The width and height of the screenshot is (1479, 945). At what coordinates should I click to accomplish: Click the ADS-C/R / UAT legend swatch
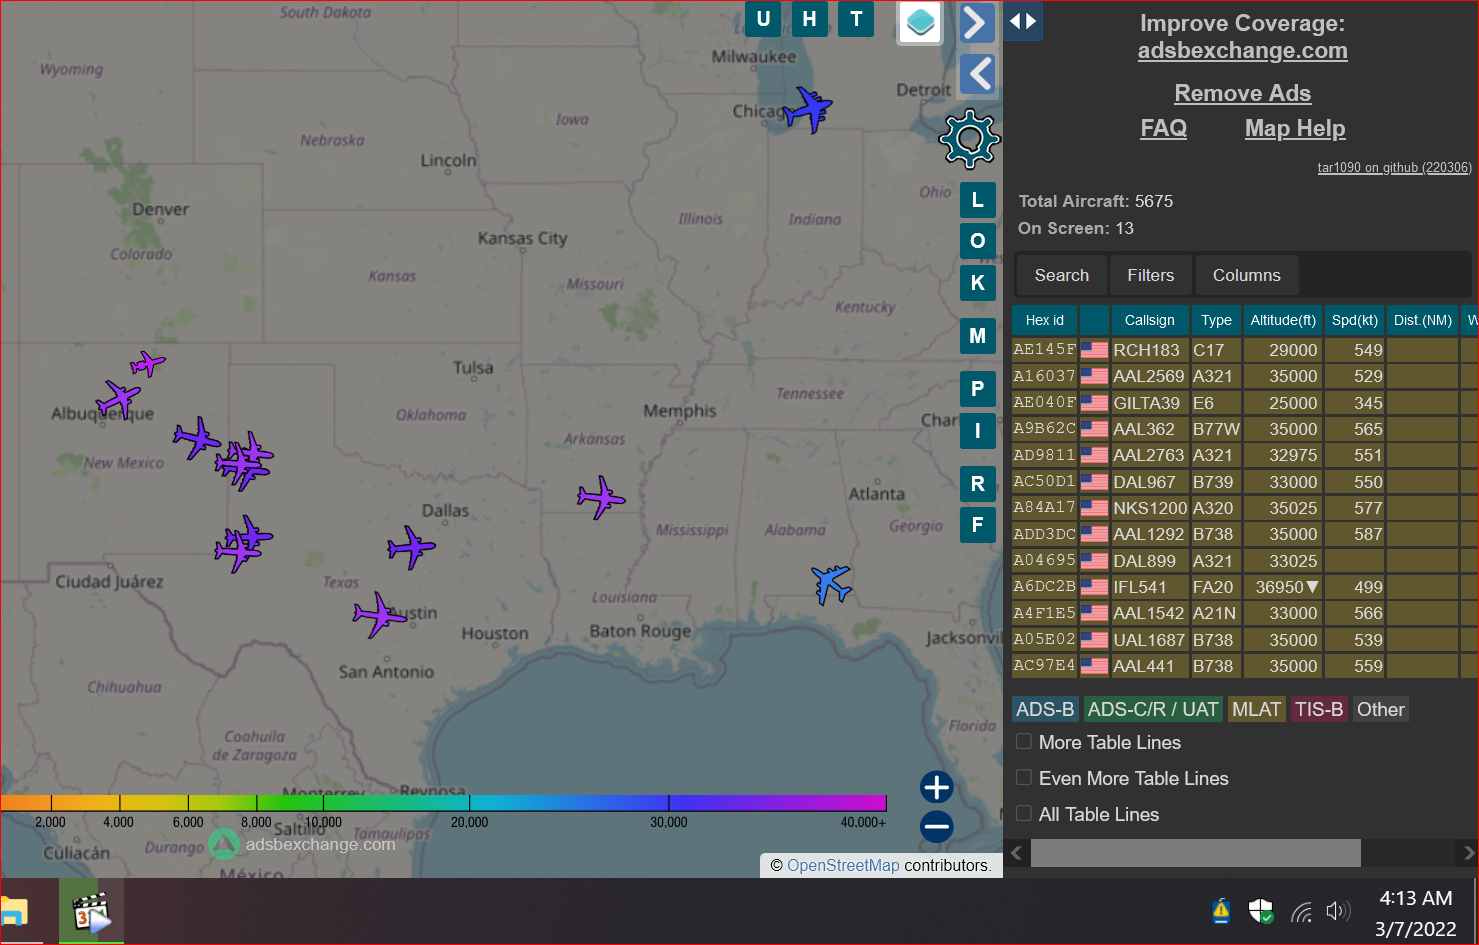coord(1153,709)
